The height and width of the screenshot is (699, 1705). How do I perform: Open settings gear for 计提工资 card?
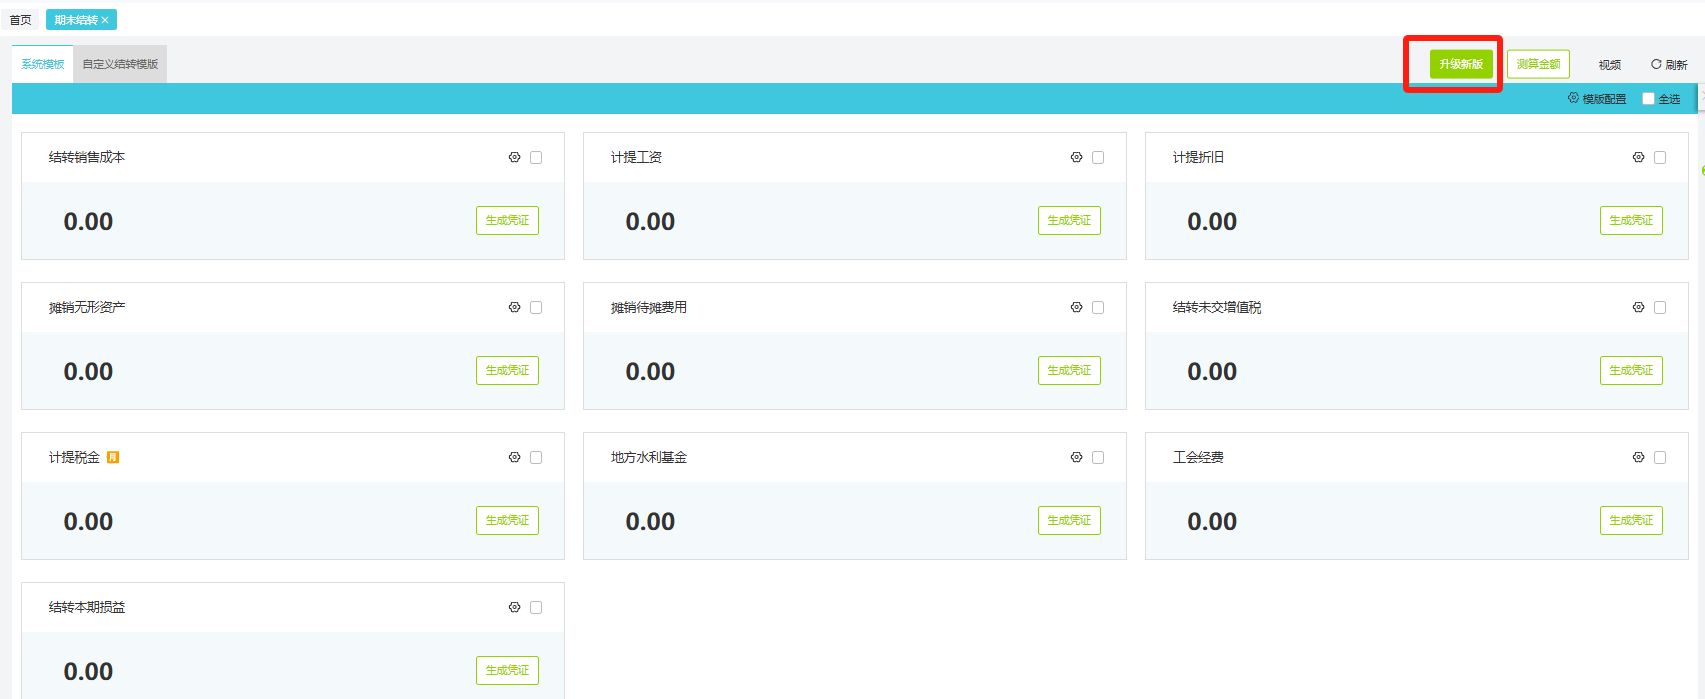click(x=1076, y=157)
